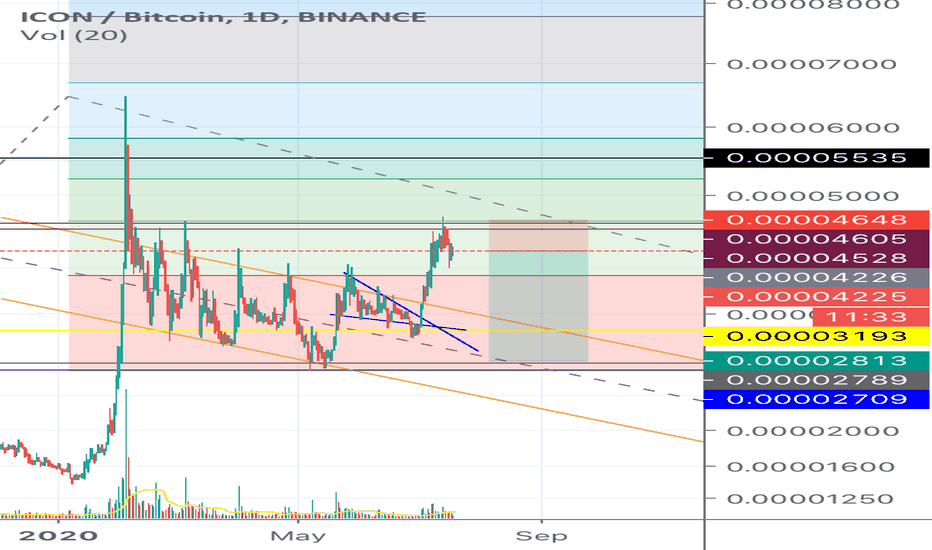
Task: Select the red-green short position box
Action: click(x=539, y=290)
